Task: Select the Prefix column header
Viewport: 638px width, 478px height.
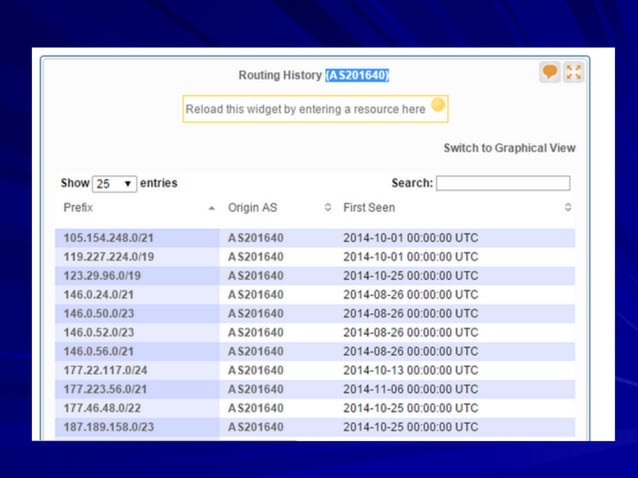Action: pos(78,208)
